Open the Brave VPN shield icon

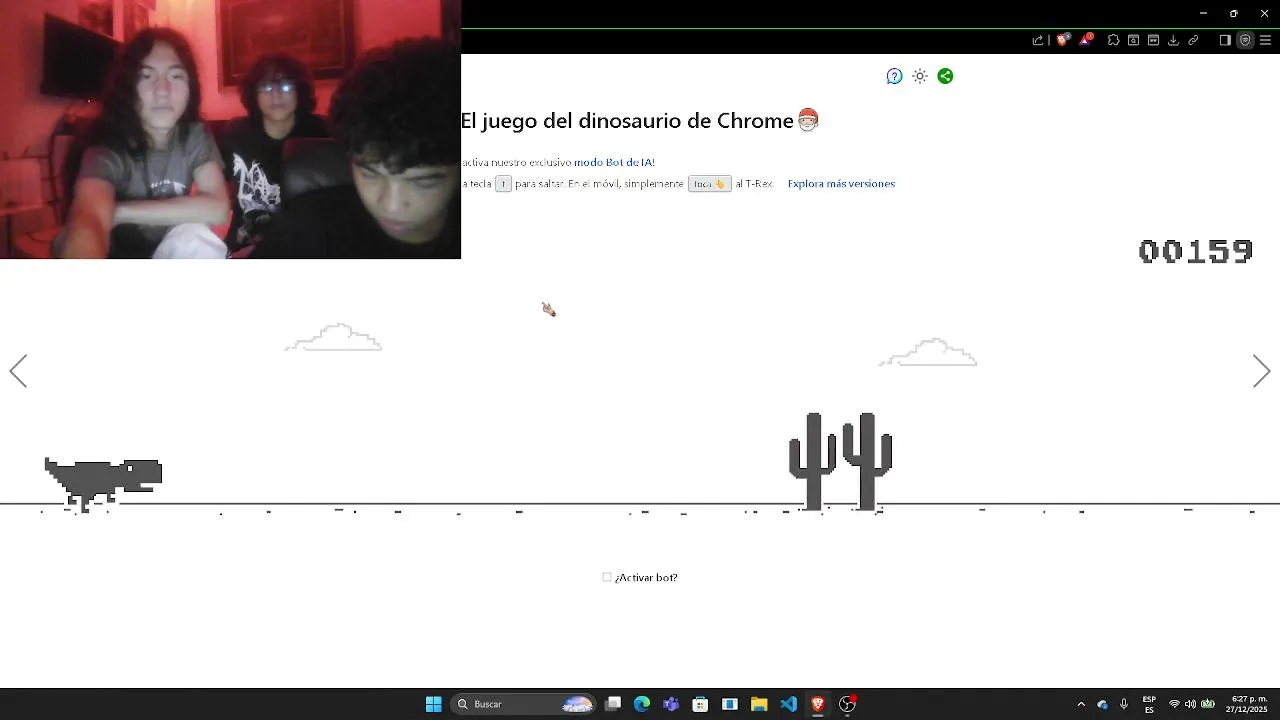point(1245,40)
